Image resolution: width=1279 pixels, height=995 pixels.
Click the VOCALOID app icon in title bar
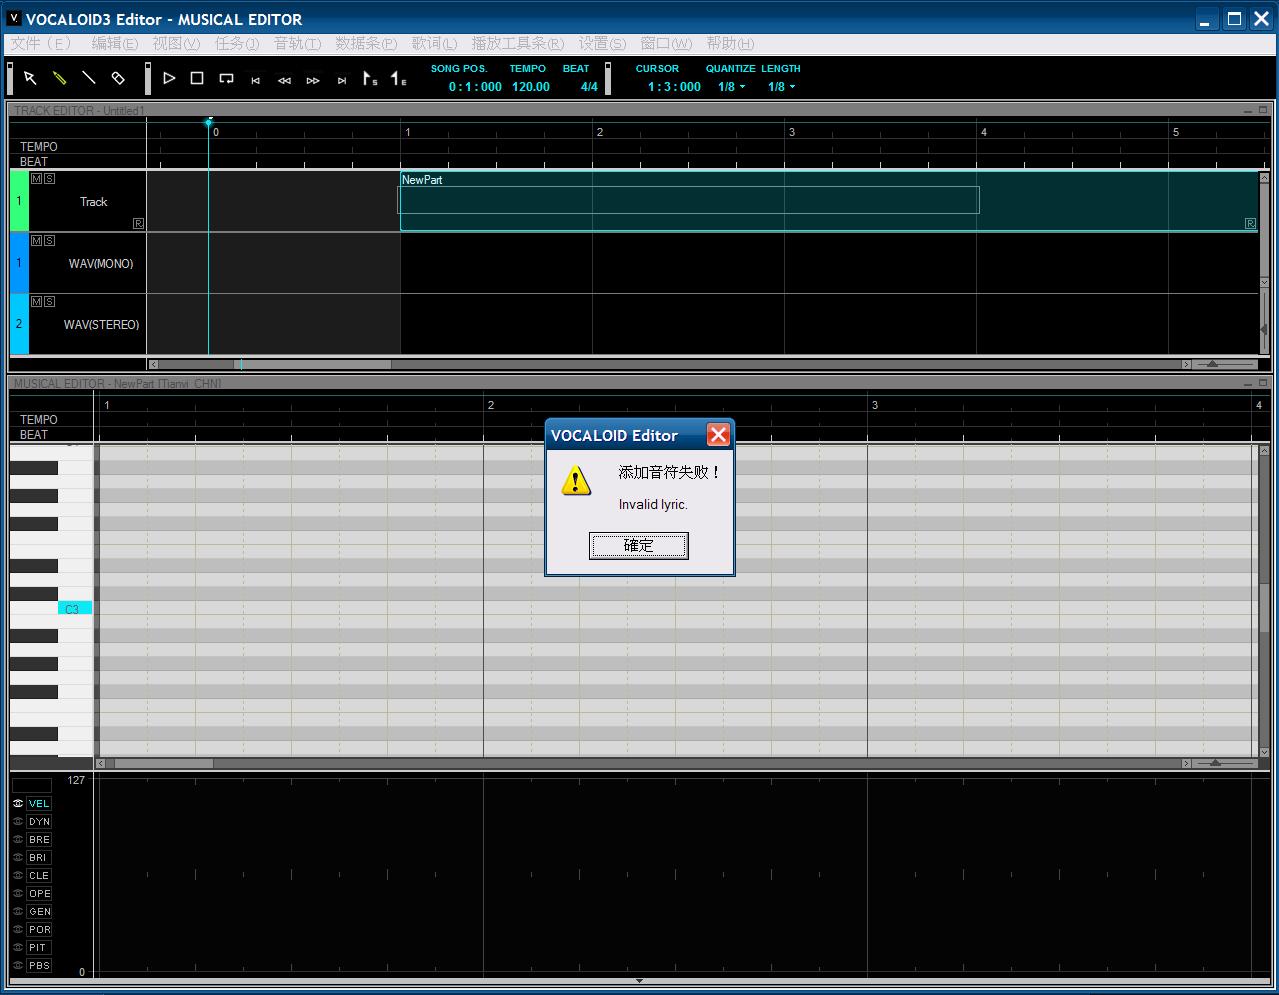[14, 18]
